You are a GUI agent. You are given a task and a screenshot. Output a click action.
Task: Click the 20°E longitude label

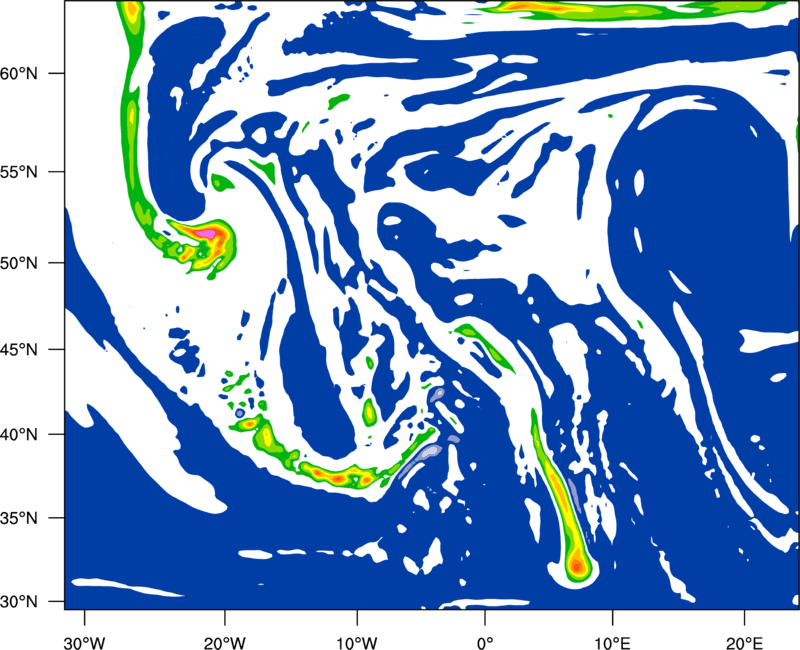[x=744, y=643]
